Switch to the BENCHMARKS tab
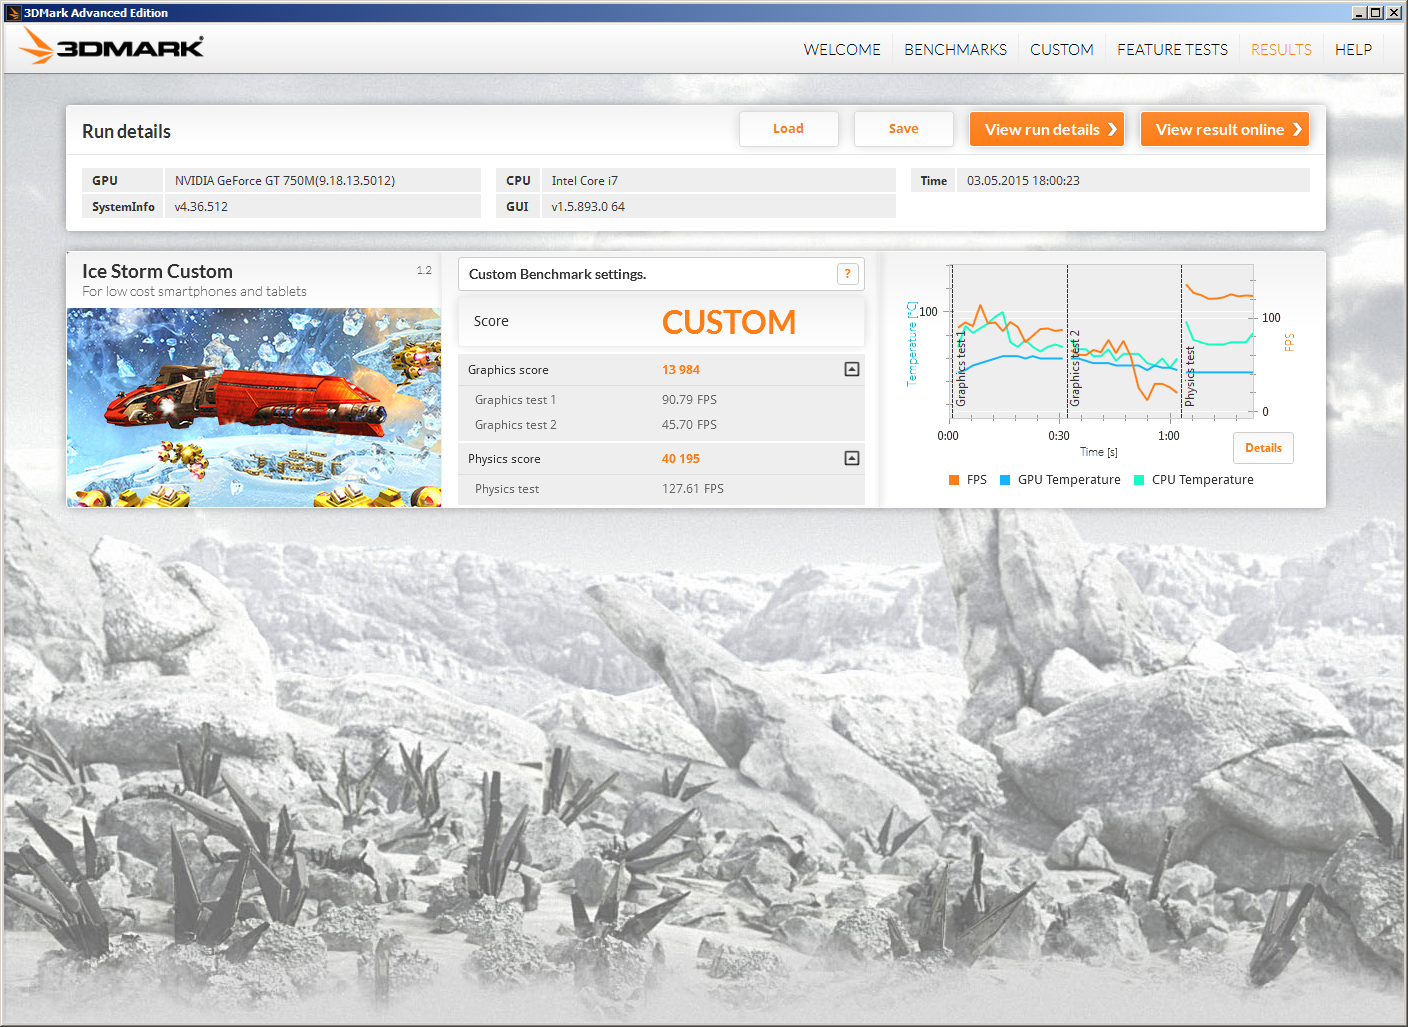This screenshot has height=1027, width=1408. coord(955,50)
